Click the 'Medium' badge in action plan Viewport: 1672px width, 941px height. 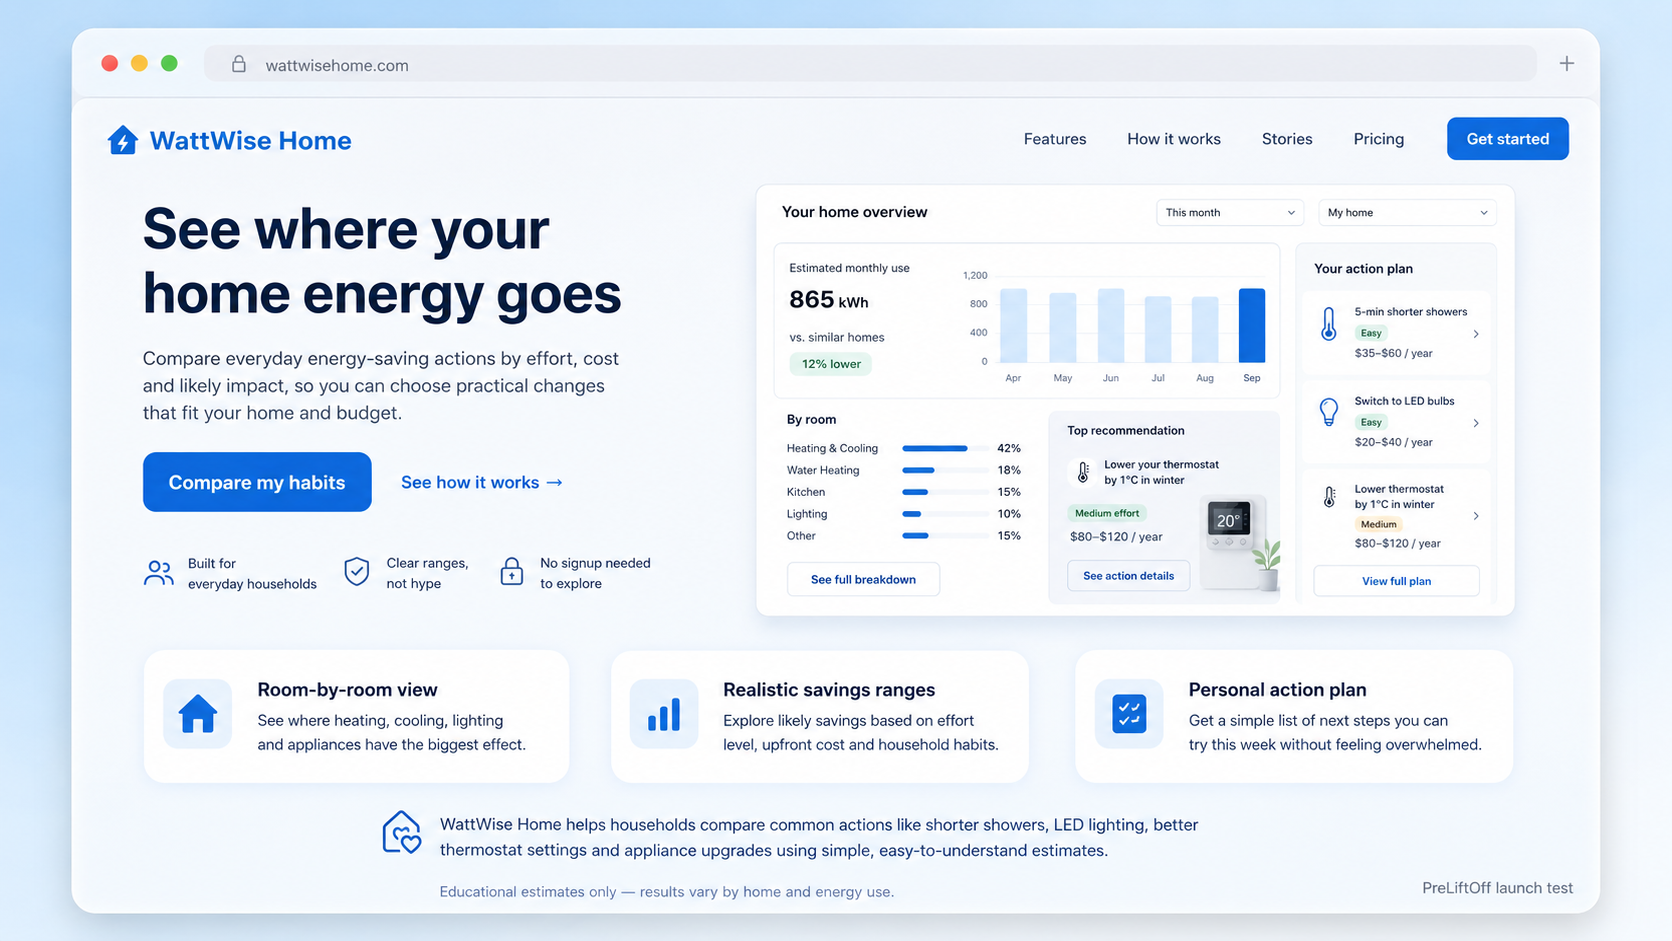[x=1378, y=524]
